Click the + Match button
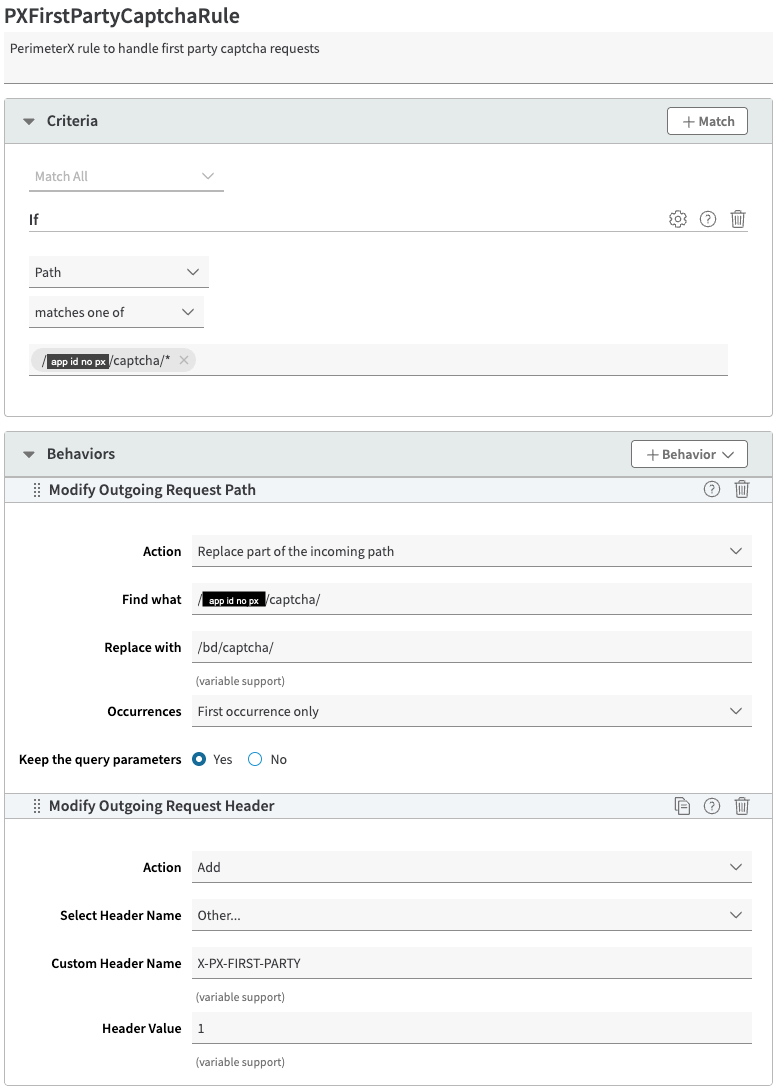 [707, 121]
